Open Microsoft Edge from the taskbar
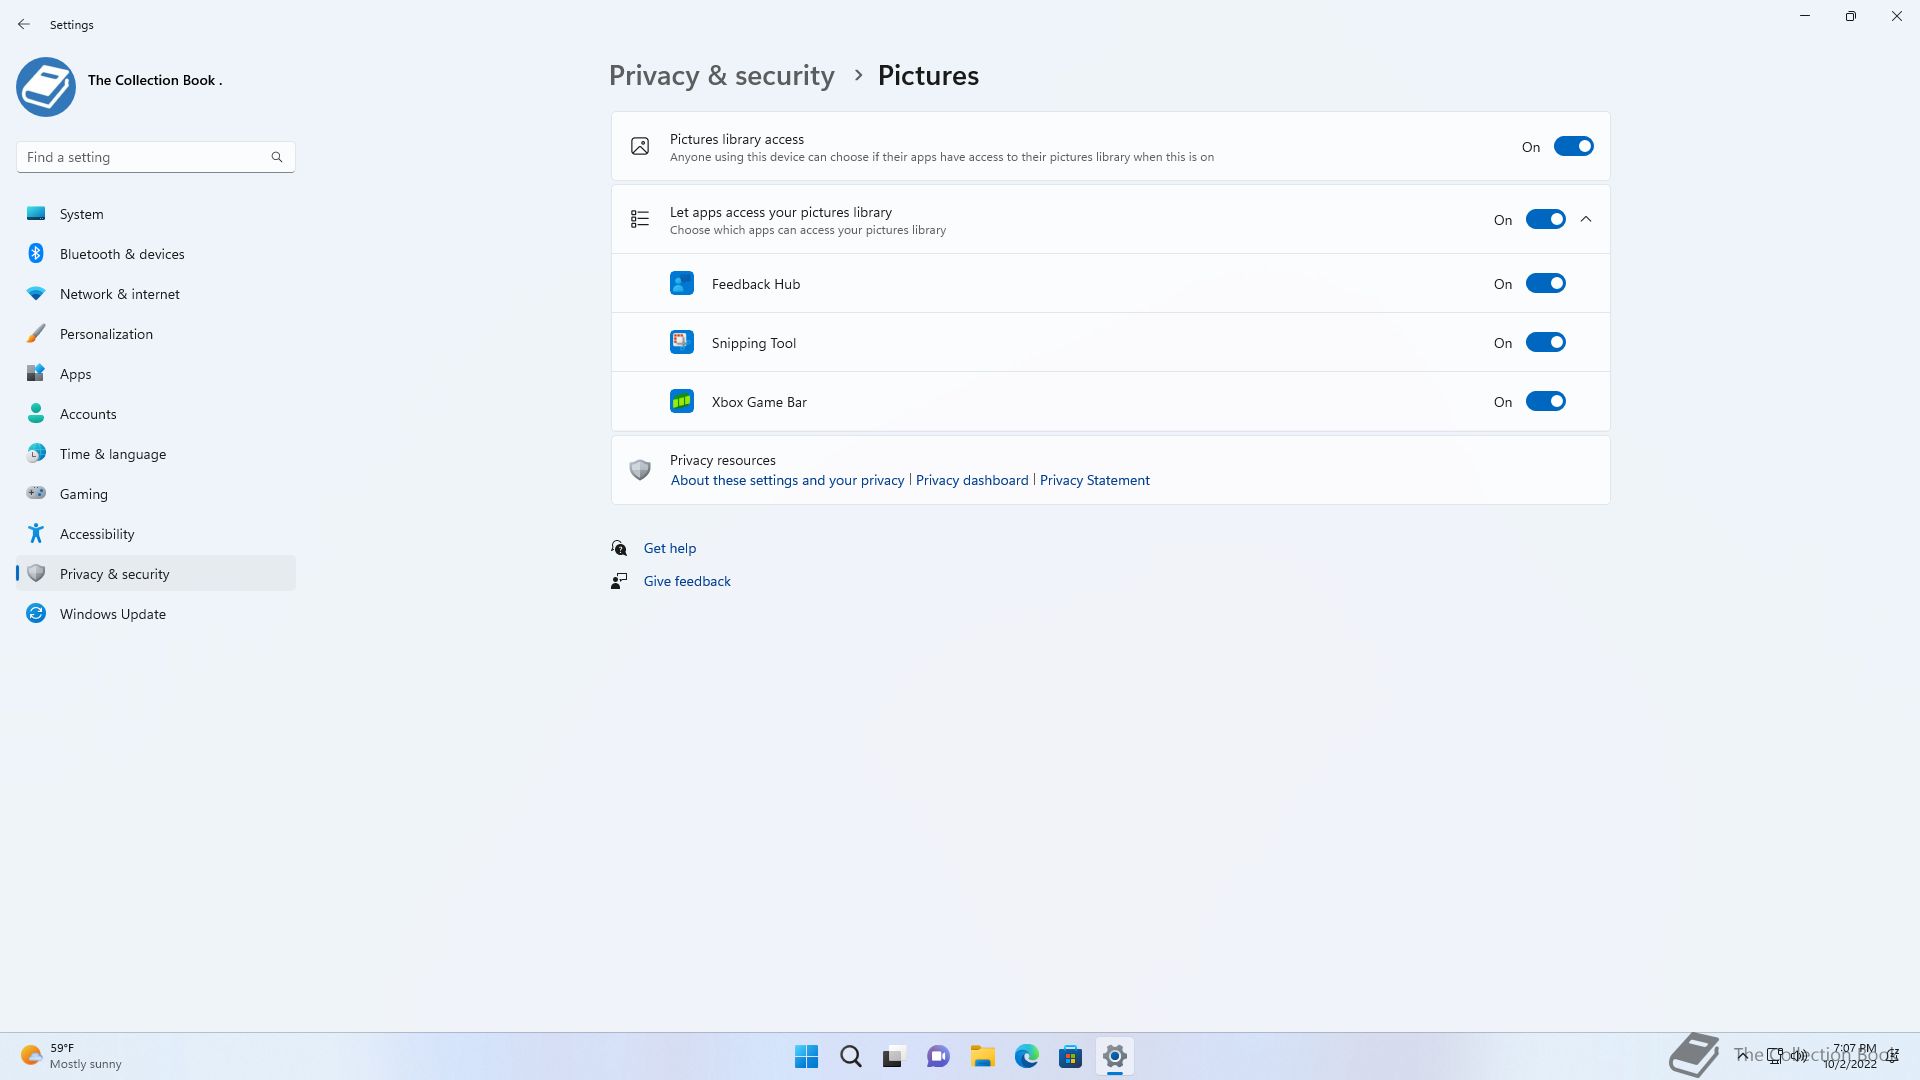Image resolution: width=1920 pixels, height=1080 pixels. click(x=1026, y=1056)
